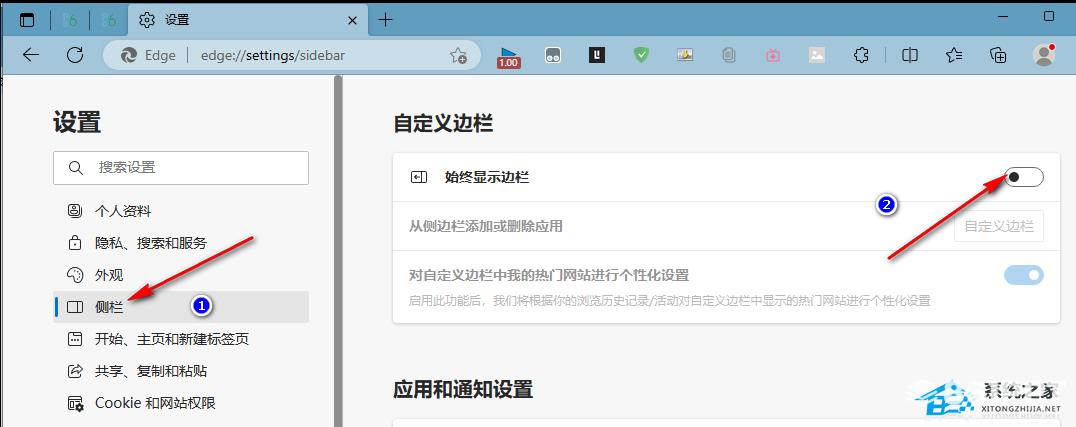This screenshot has width=1076, height=427.
Task: Open the Collections icon
Action: click(998, 56)
